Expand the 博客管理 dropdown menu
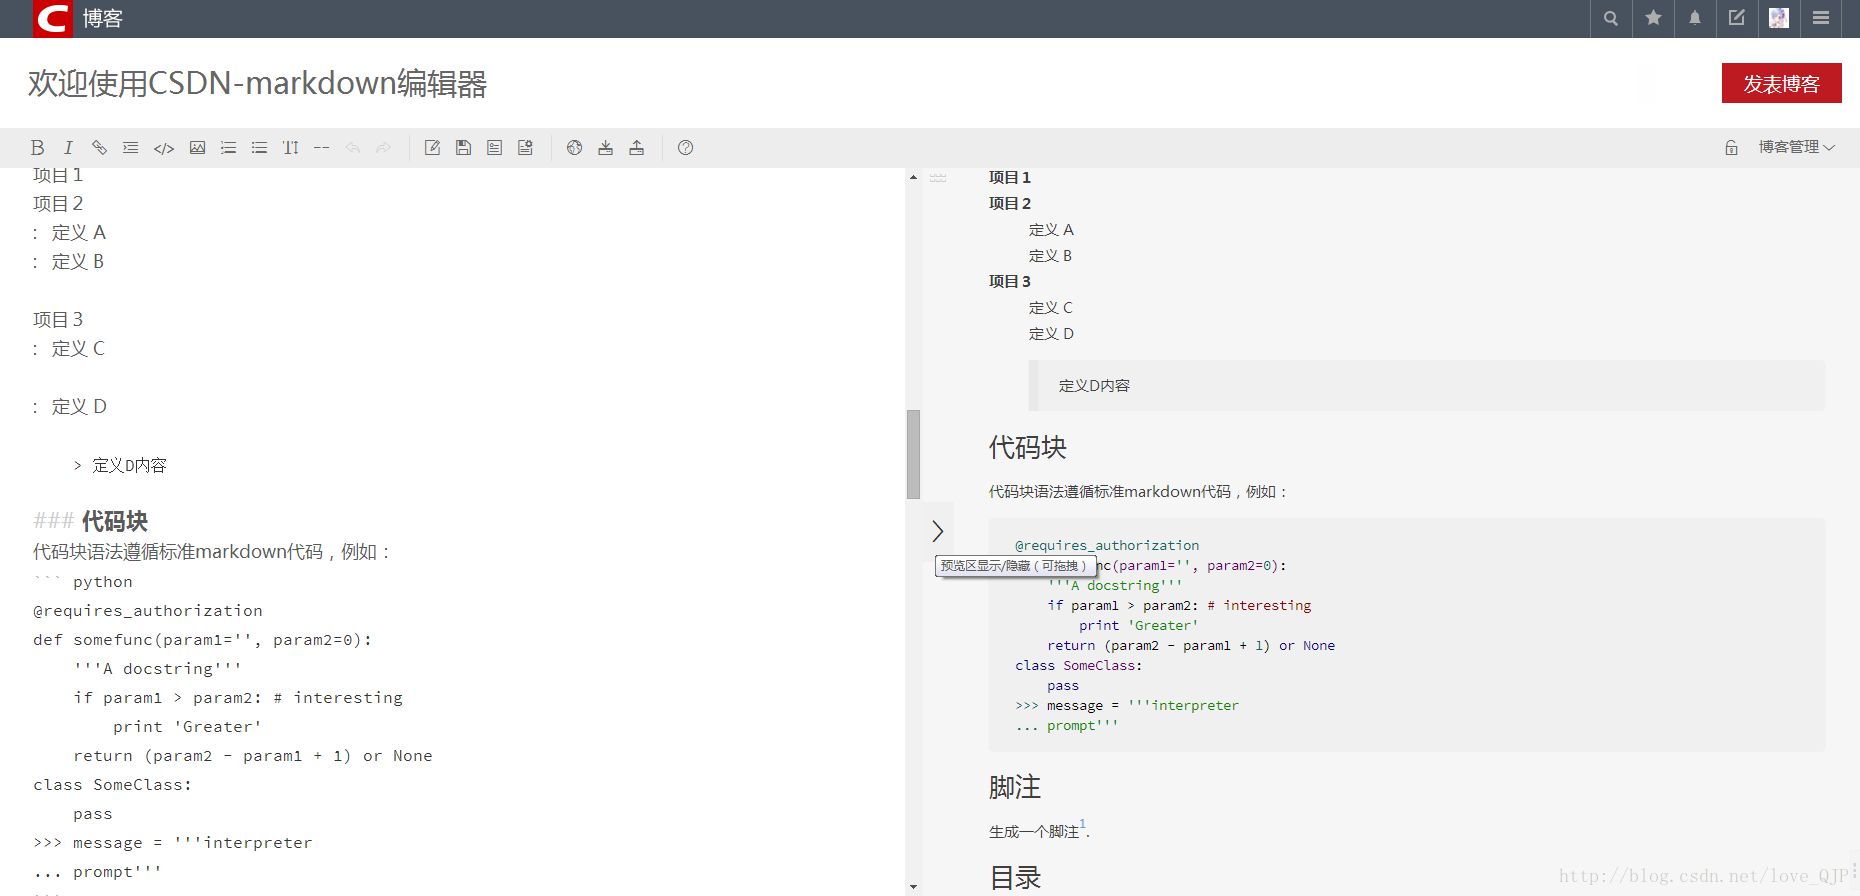 (x=1797, y=147)
